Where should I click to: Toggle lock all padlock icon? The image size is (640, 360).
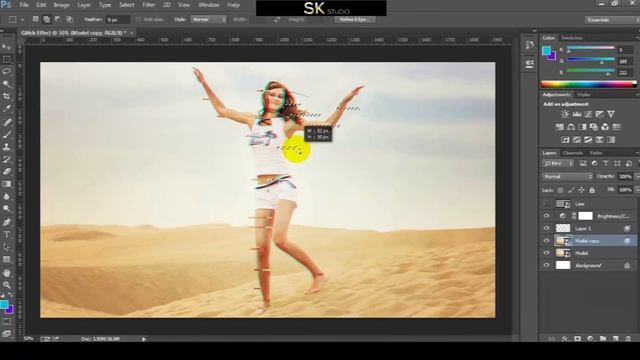point(592,190)
